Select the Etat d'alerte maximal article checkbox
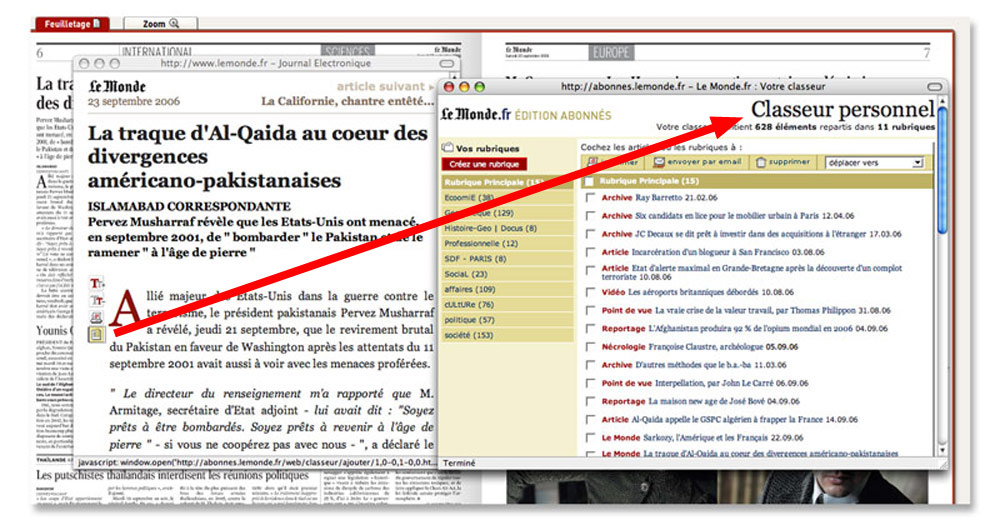Viewport: 1000px width, 520px height. point(591,270)
